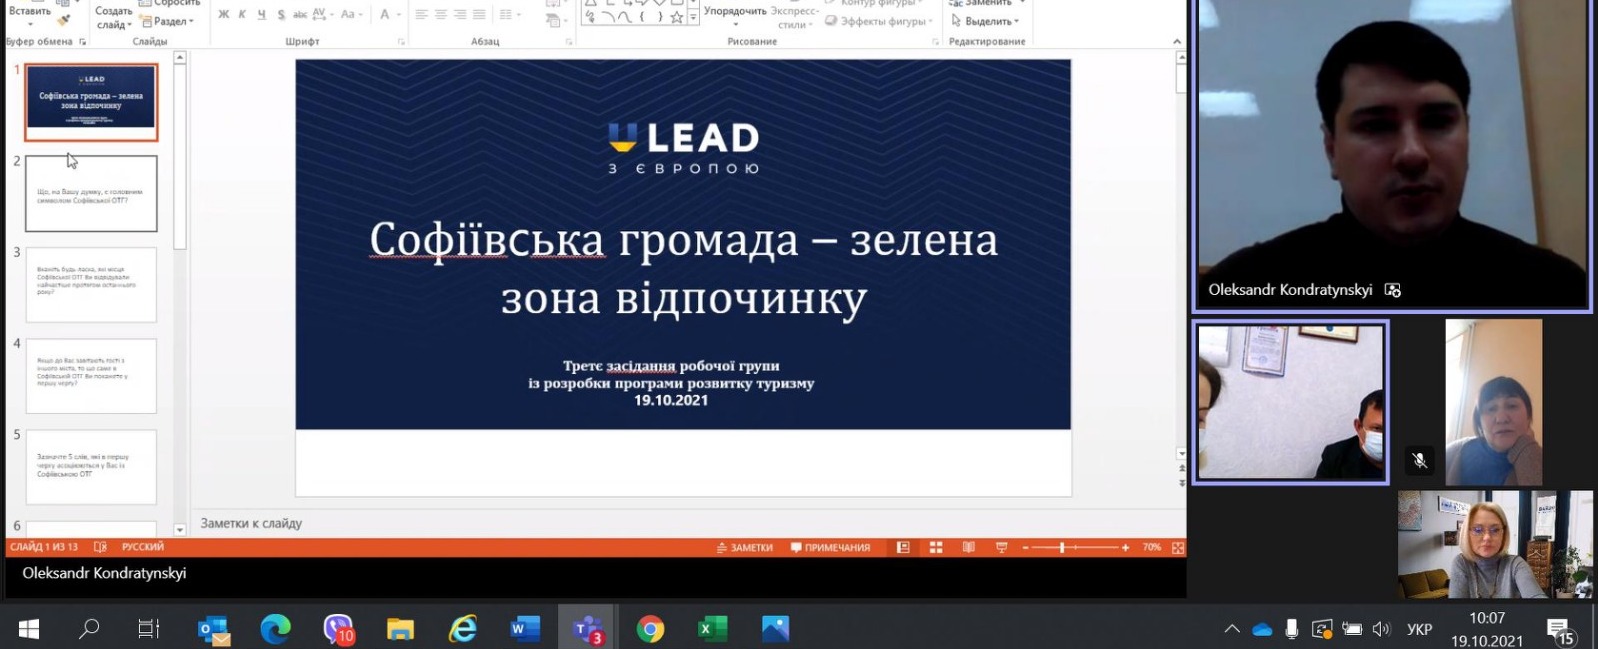The width and height of the screenshot is (1598, 649).
Task: Click Упорядочить in the drawing group
Action: (735, 12)
